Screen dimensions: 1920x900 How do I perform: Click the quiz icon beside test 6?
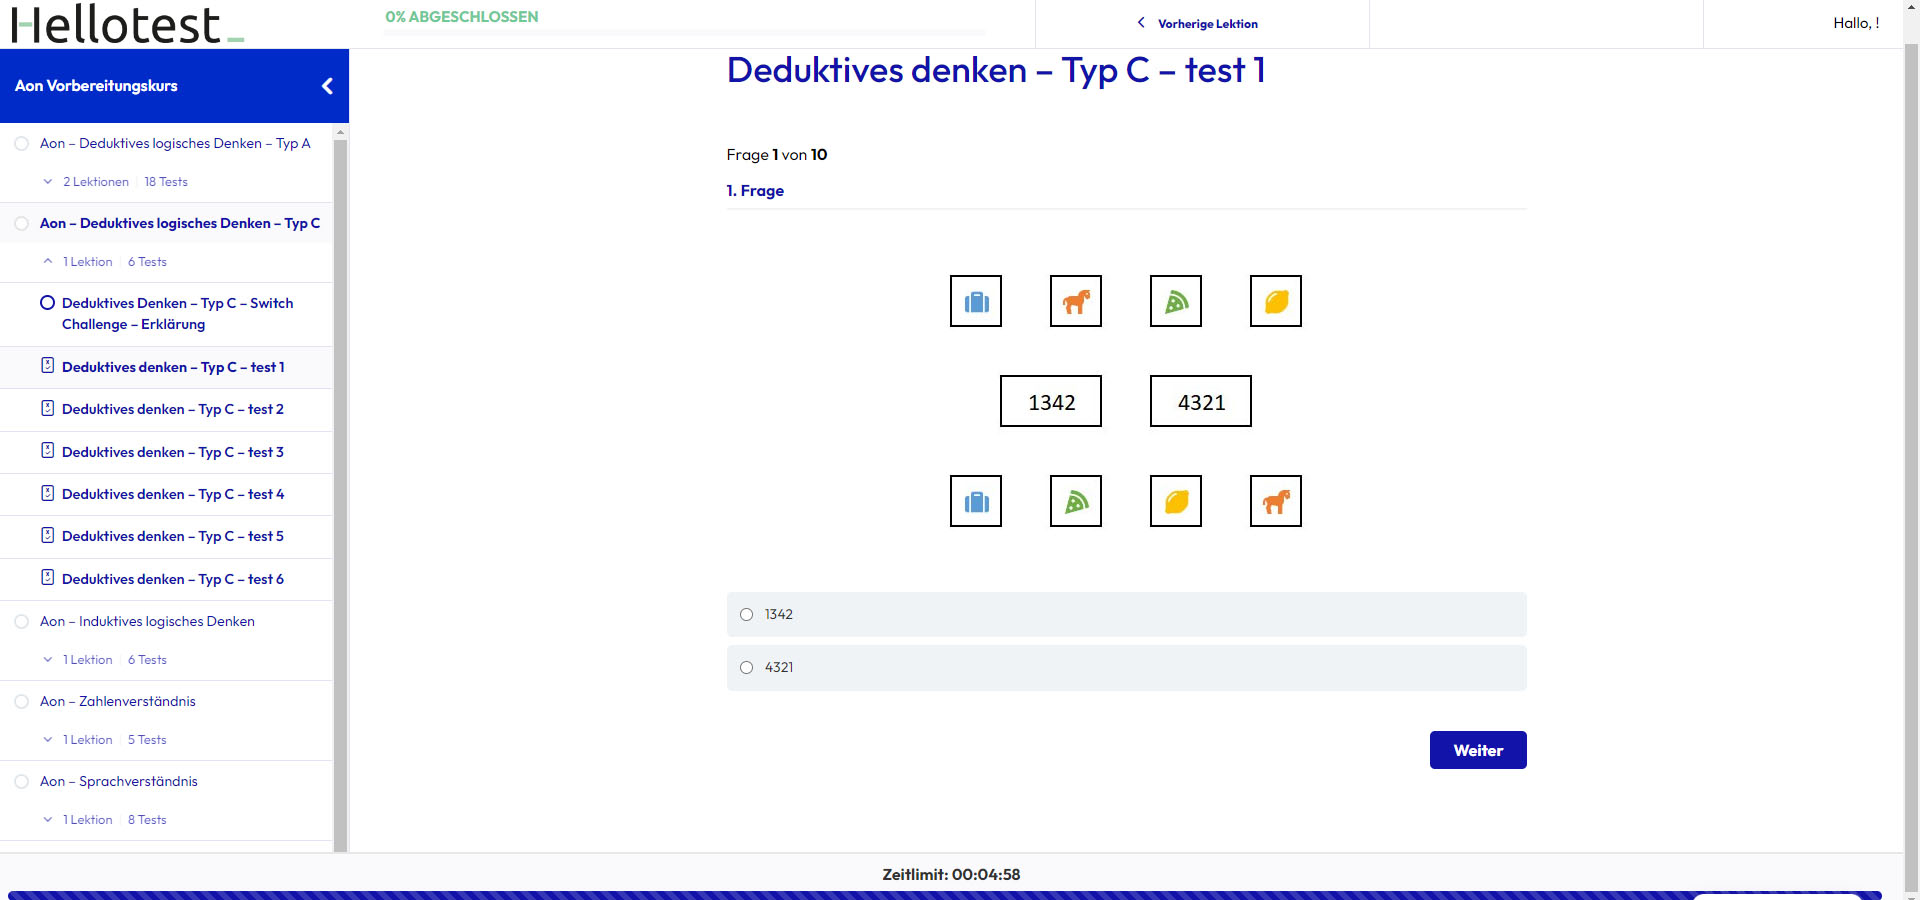click(x=47, y=578)
